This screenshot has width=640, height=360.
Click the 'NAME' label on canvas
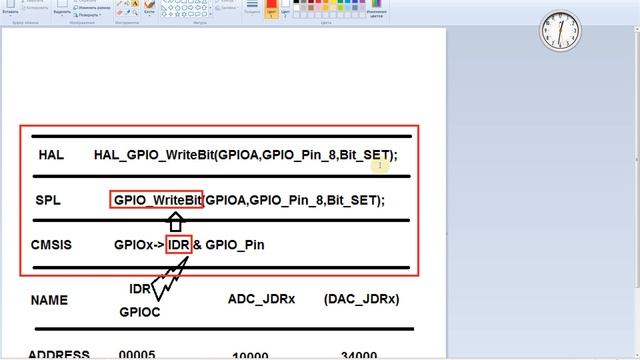pos(49,300)
